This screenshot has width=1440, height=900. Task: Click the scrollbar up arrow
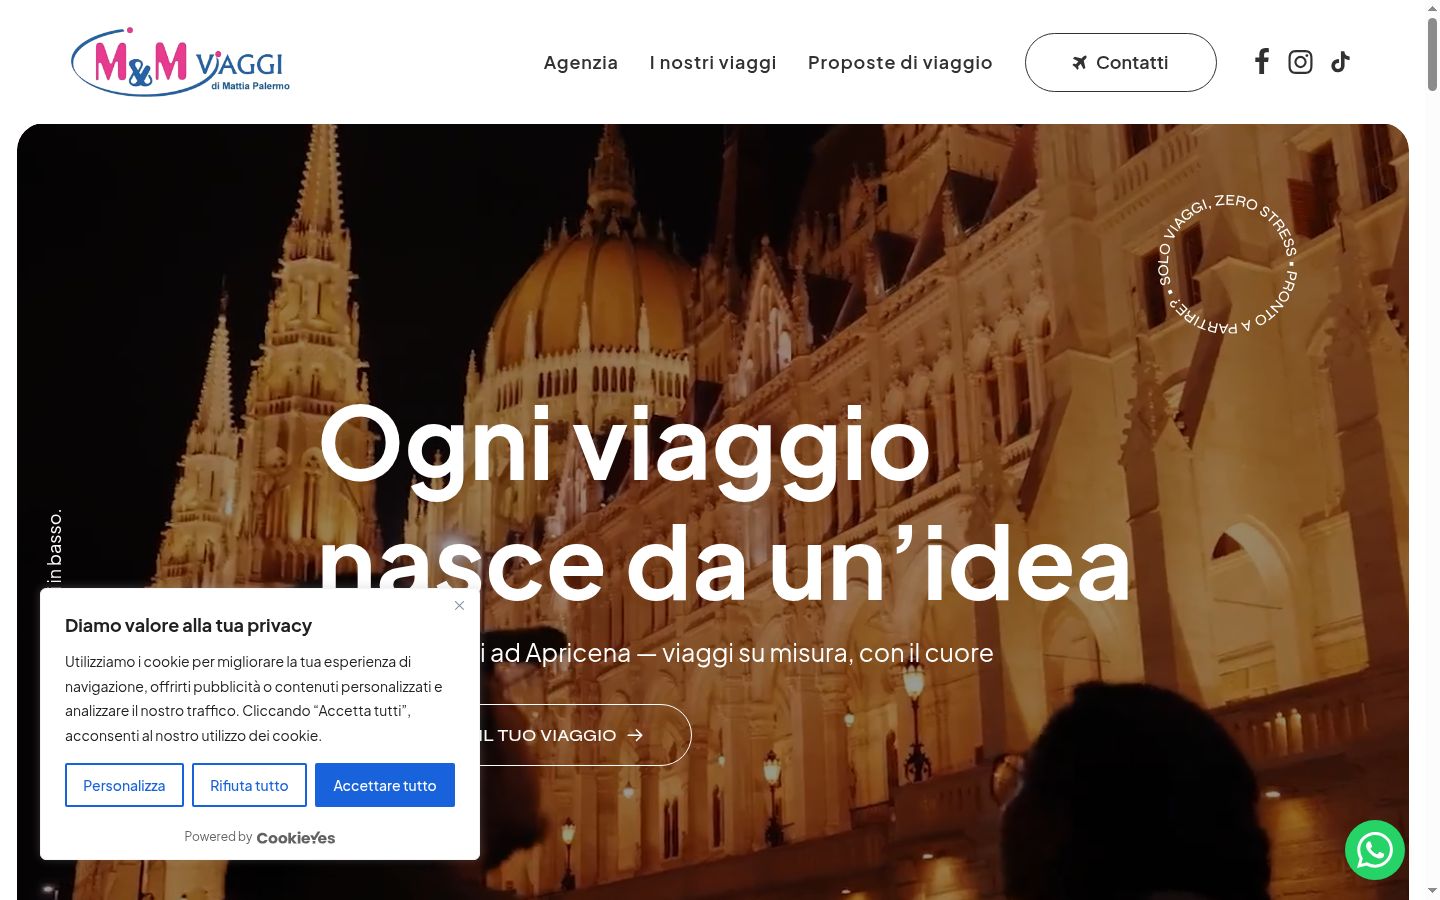(1432, 8)
